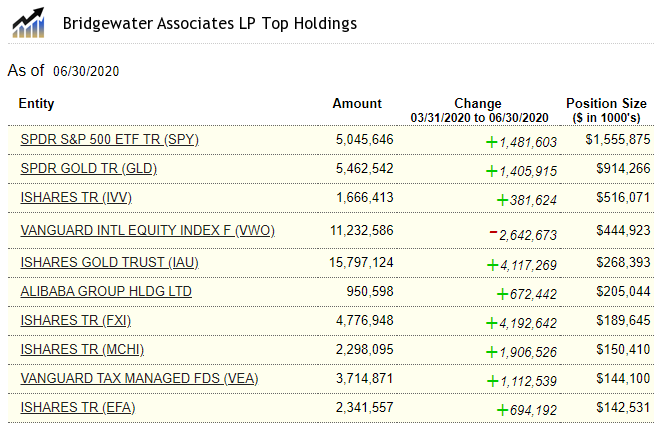The height and width of the screenshot is (423, 658).
Task: Open the SPDR GOLD TR (GLD) link
Action: click(x=88, y=168)
